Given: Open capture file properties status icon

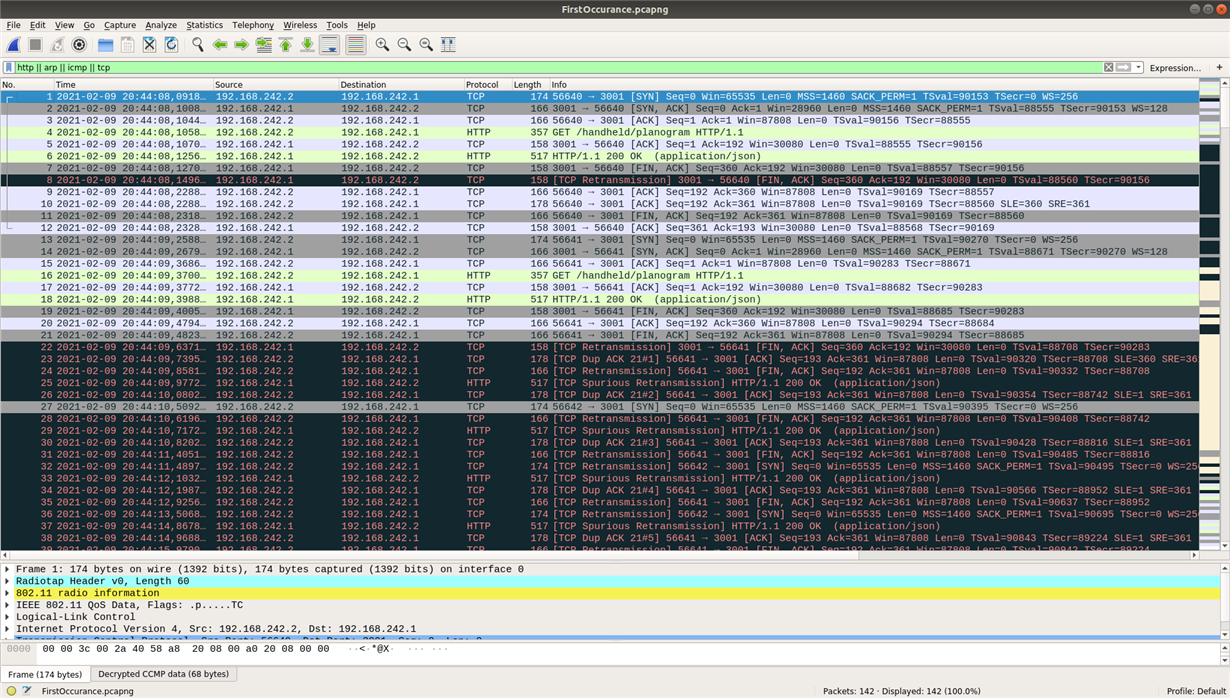Looking at the screenshot, I should [27, 691].
